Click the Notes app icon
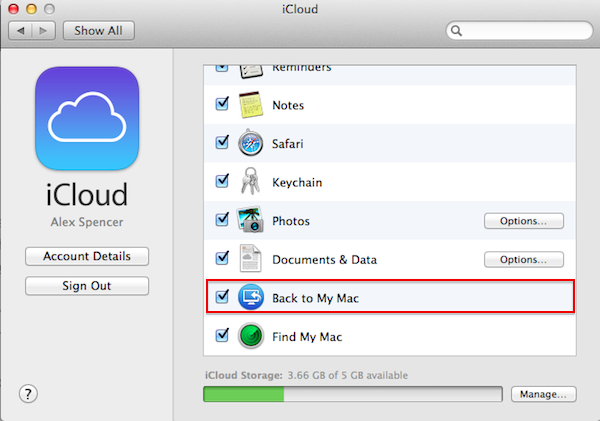 (251, 105)
